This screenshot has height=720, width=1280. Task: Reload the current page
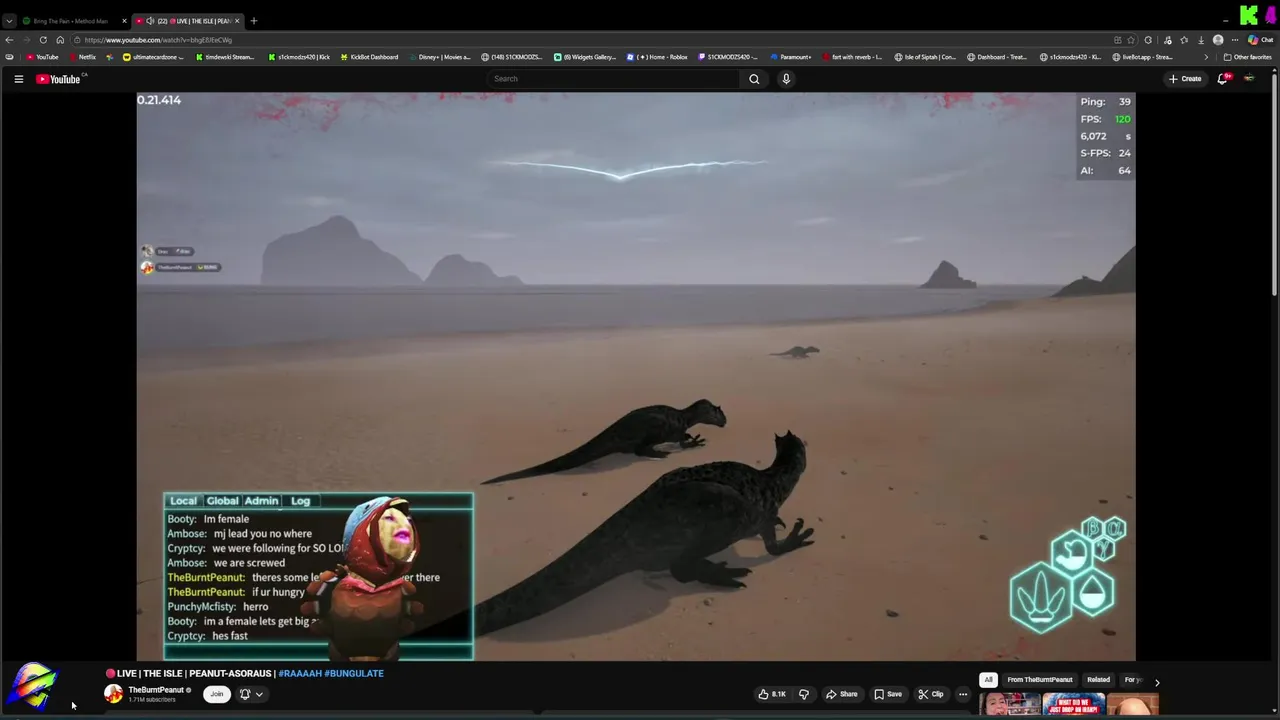(43, 40)
